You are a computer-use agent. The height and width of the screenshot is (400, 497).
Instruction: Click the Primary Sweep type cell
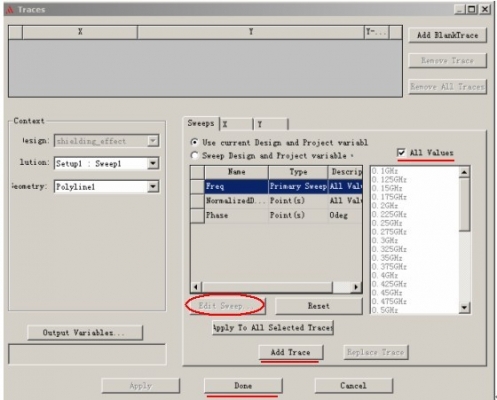298,186
